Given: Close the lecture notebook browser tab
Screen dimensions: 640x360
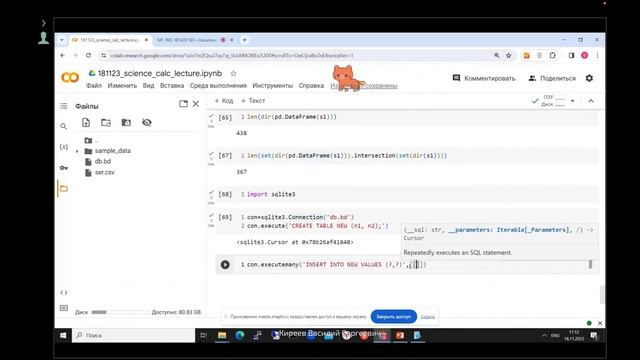Looking at the screenshot, I should tap(146, 40).
